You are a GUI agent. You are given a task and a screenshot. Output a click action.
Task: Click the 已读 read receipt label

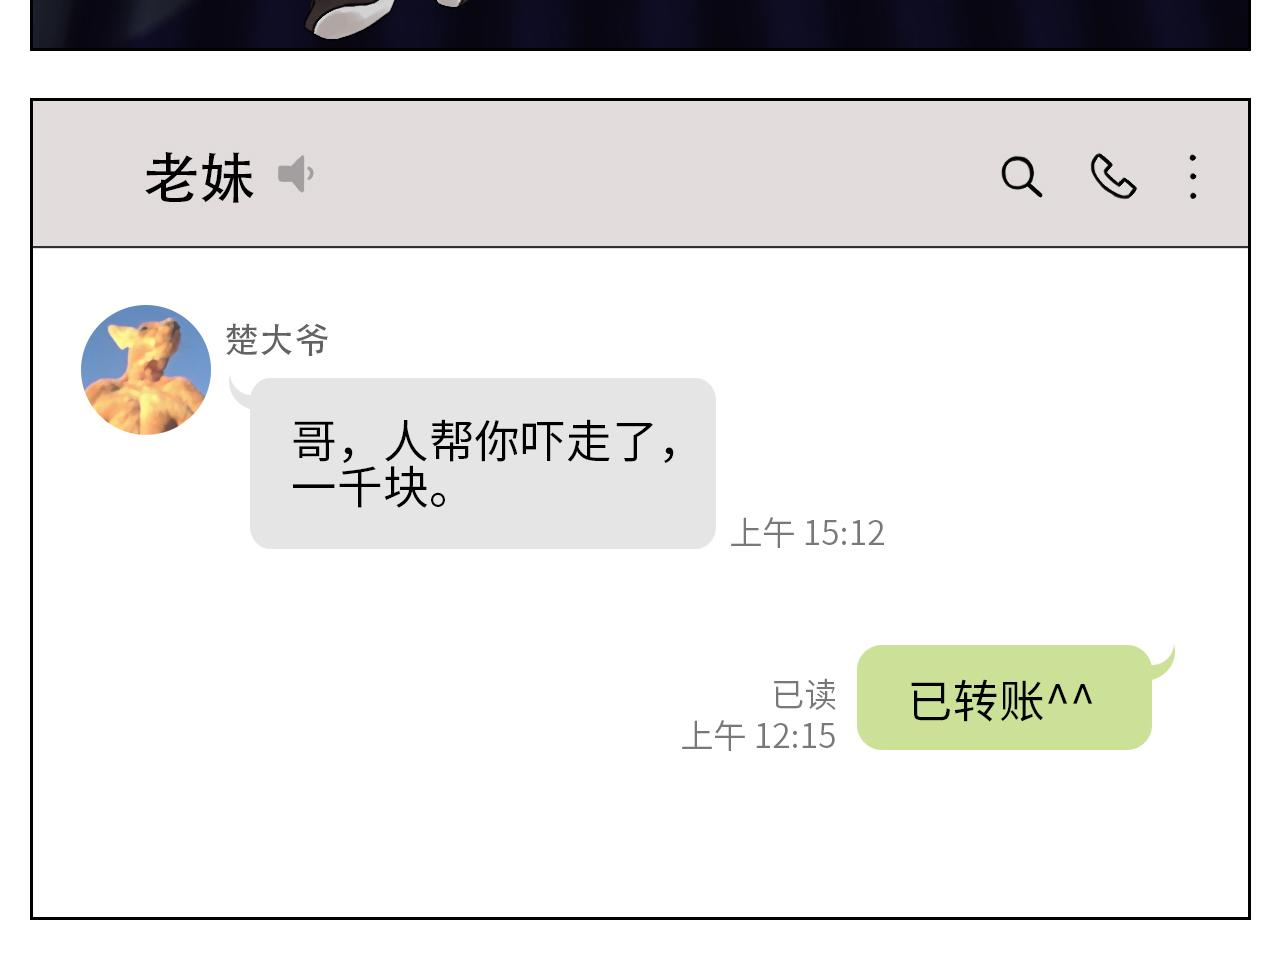(804, 694)
